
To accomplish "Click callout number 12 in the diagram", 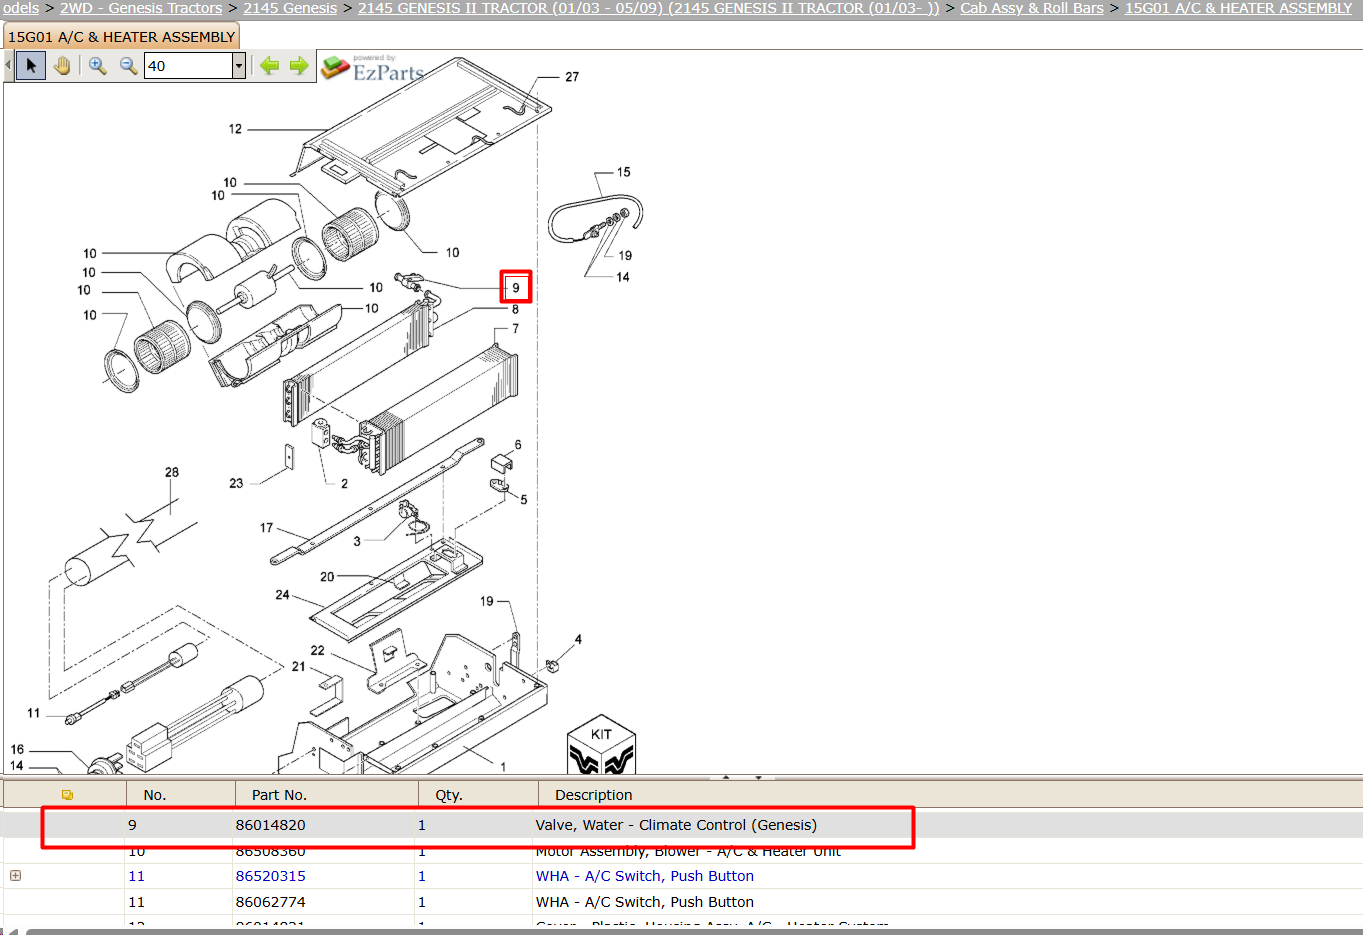I will tap(235, 129).
